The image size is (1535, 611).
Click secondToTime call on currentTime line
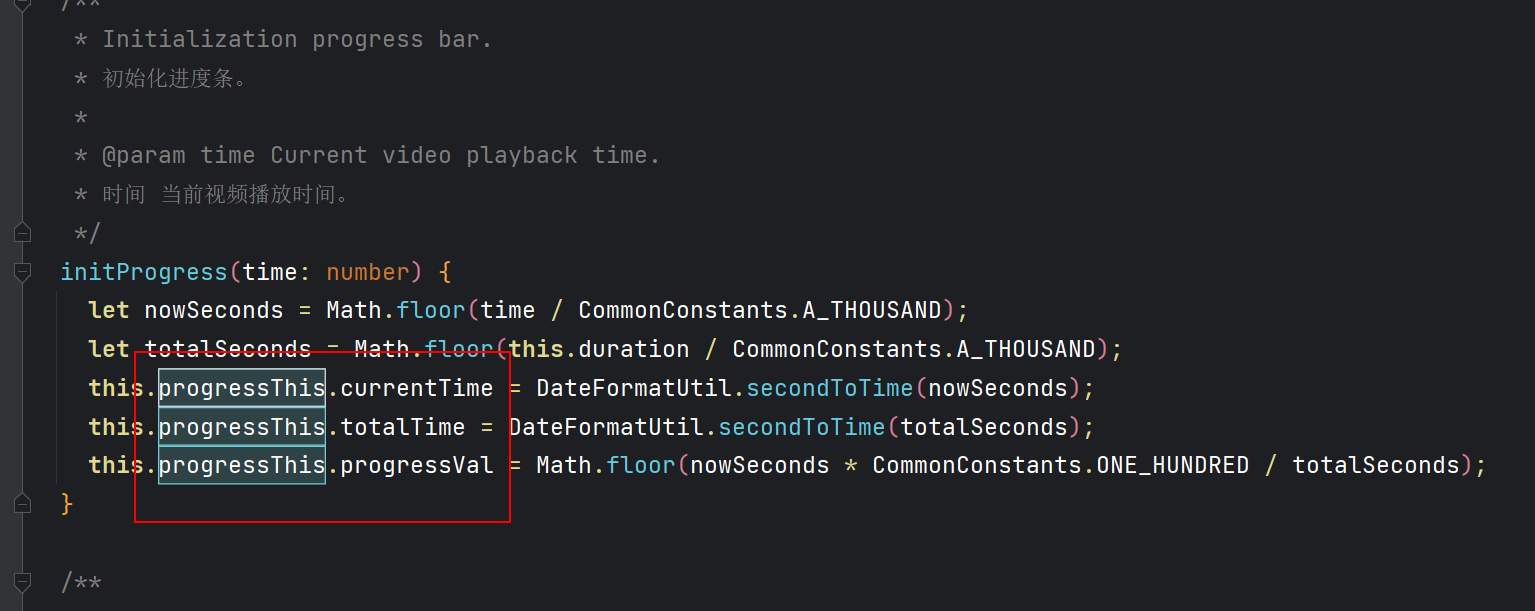pos(830,388)
